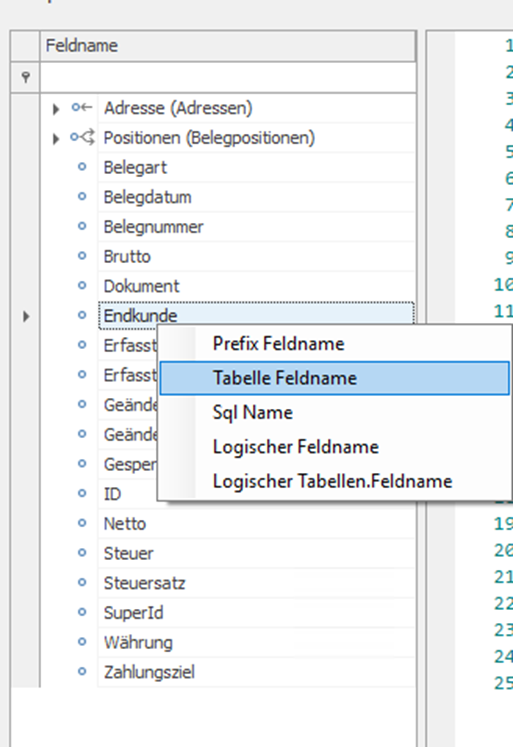Select Tabelle Feldname menu entry
Image resolution: width=513 pixels, height=747 pixels.
point(334,378)
